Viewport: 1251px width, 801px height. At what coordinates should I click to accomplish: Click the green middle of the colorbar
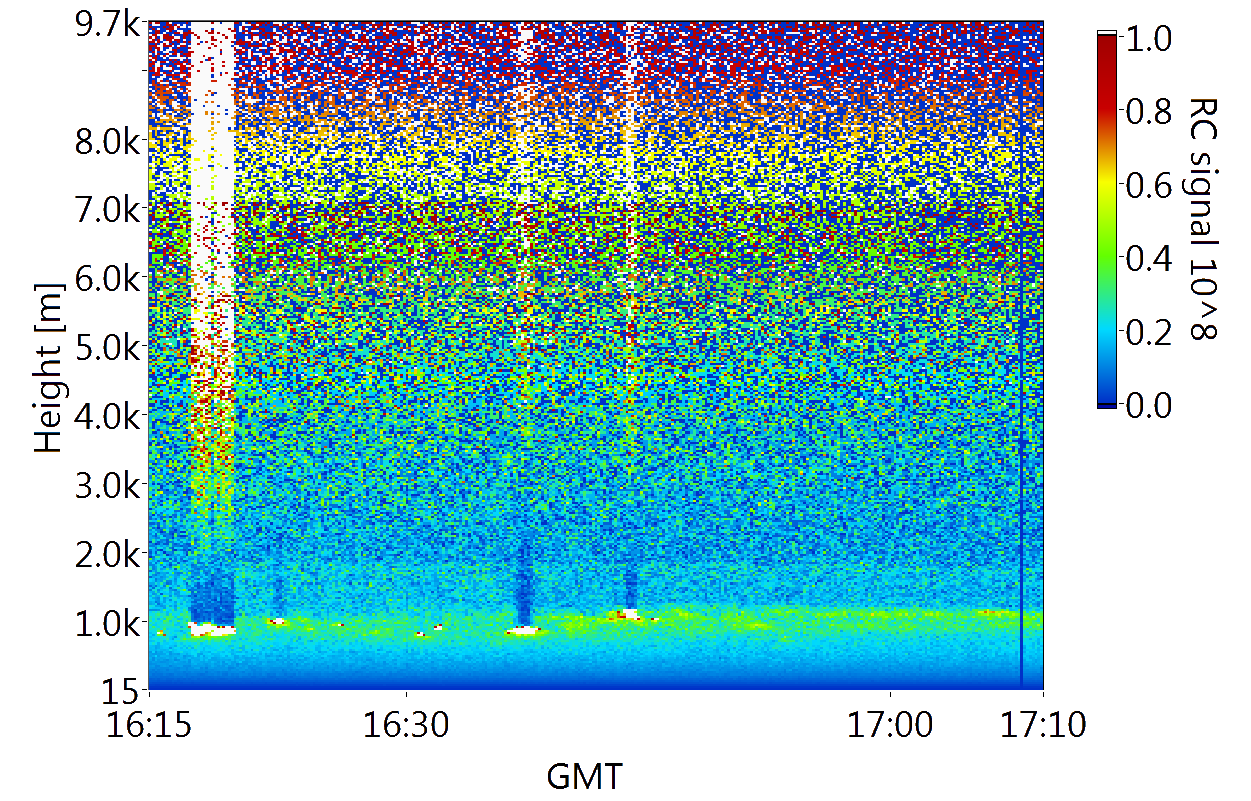click(1107, 250)
